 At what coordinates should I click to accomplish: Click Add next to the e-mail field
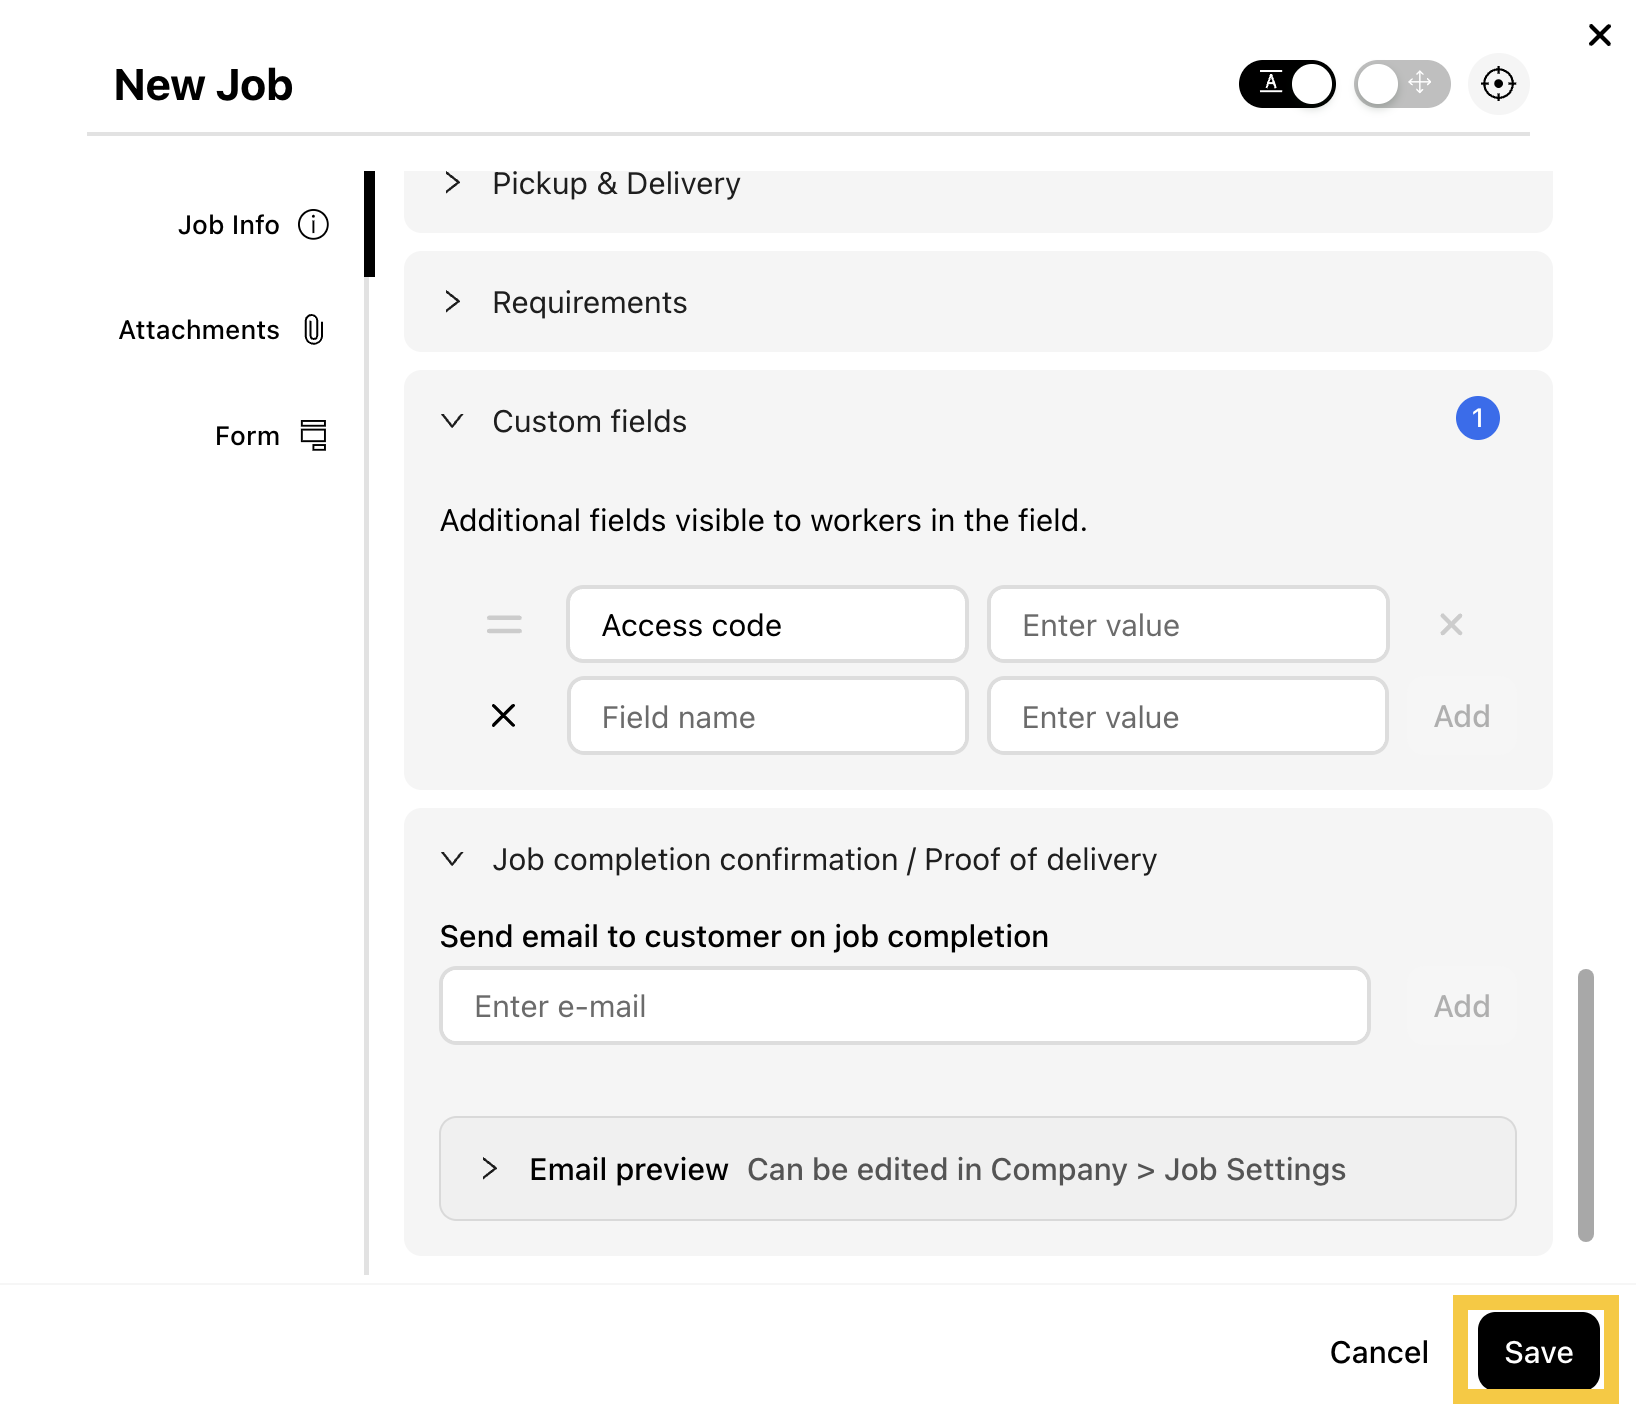(x=1462, y=1006)
